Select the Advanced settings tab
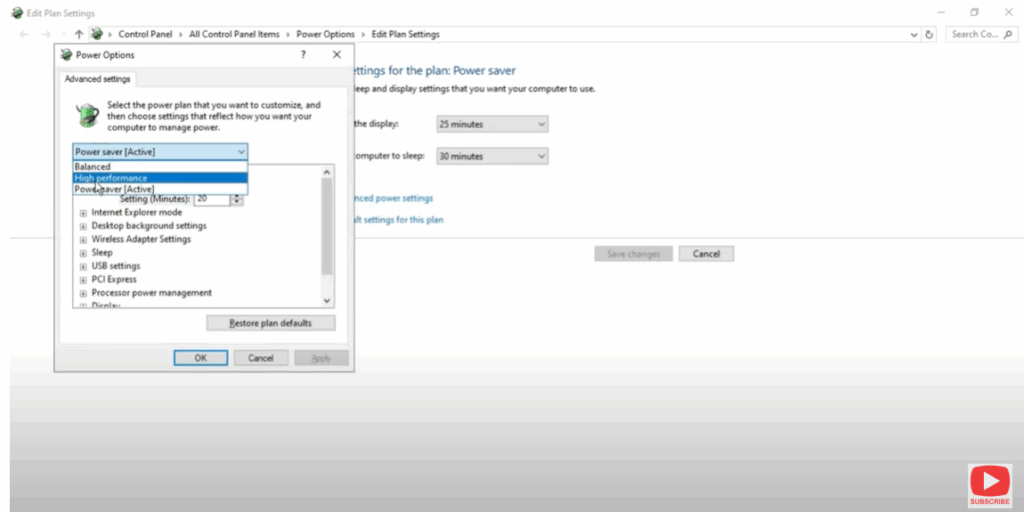This screenshot has height=512, width=1024. [x=97, y=79]
